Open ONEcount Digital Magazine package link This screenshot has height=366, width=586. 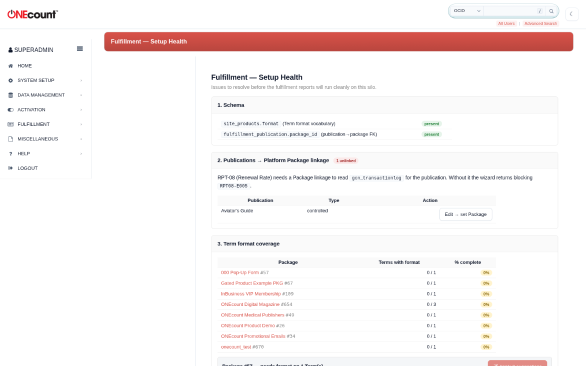250,304
